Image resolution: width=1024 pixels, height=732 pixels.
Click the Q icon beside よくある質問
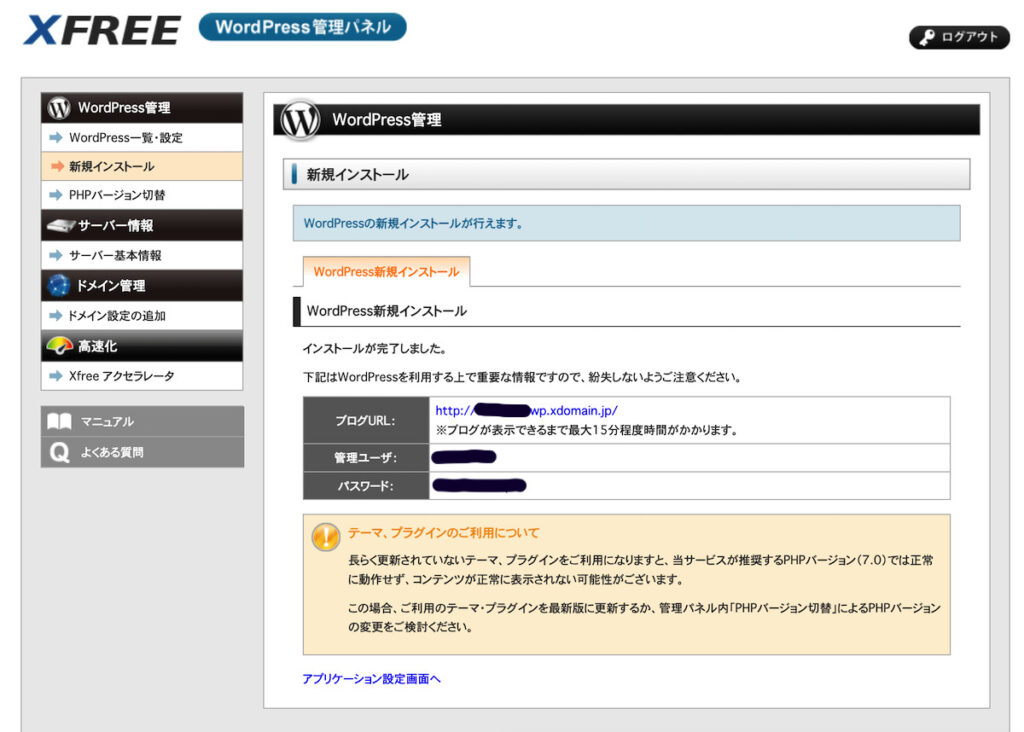coord(59,452)
